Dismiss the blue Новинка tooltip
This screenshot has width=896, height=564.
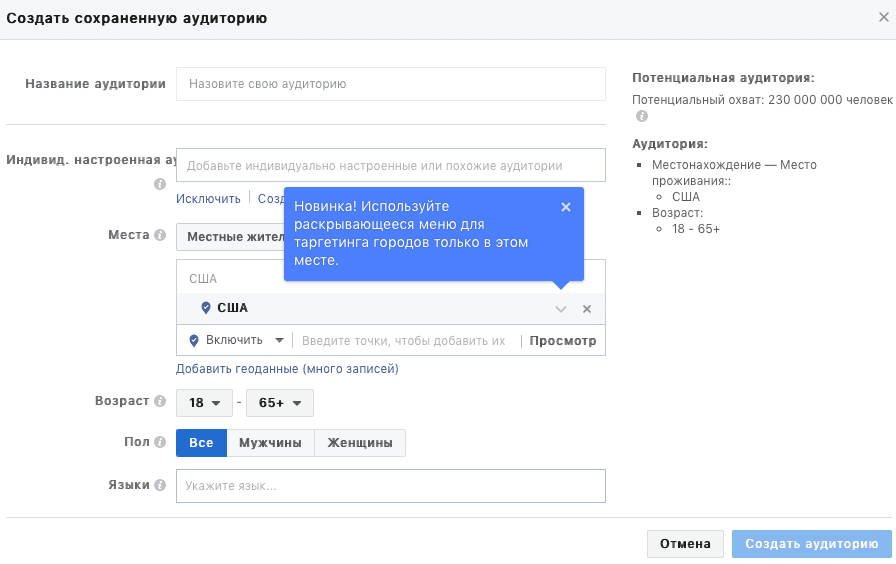click(x=566, y=207)
